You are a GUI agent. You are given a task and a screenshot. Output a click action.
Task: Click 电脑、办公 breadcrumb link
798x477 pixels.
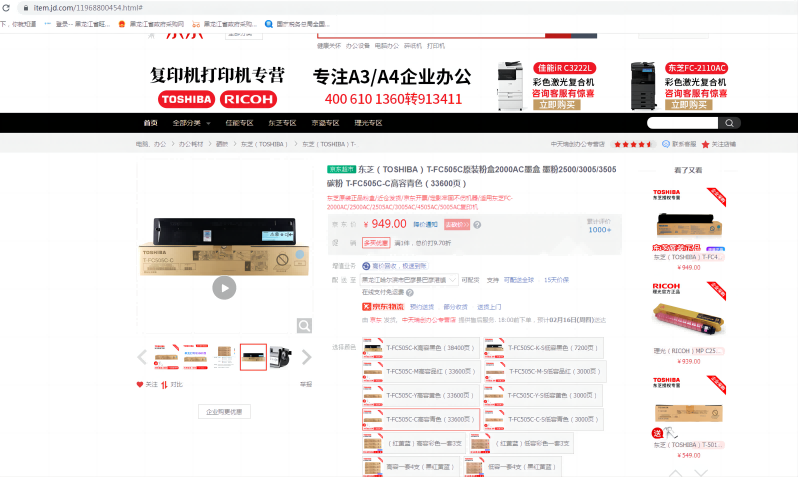pyautogui.click(x=151, y=145)
